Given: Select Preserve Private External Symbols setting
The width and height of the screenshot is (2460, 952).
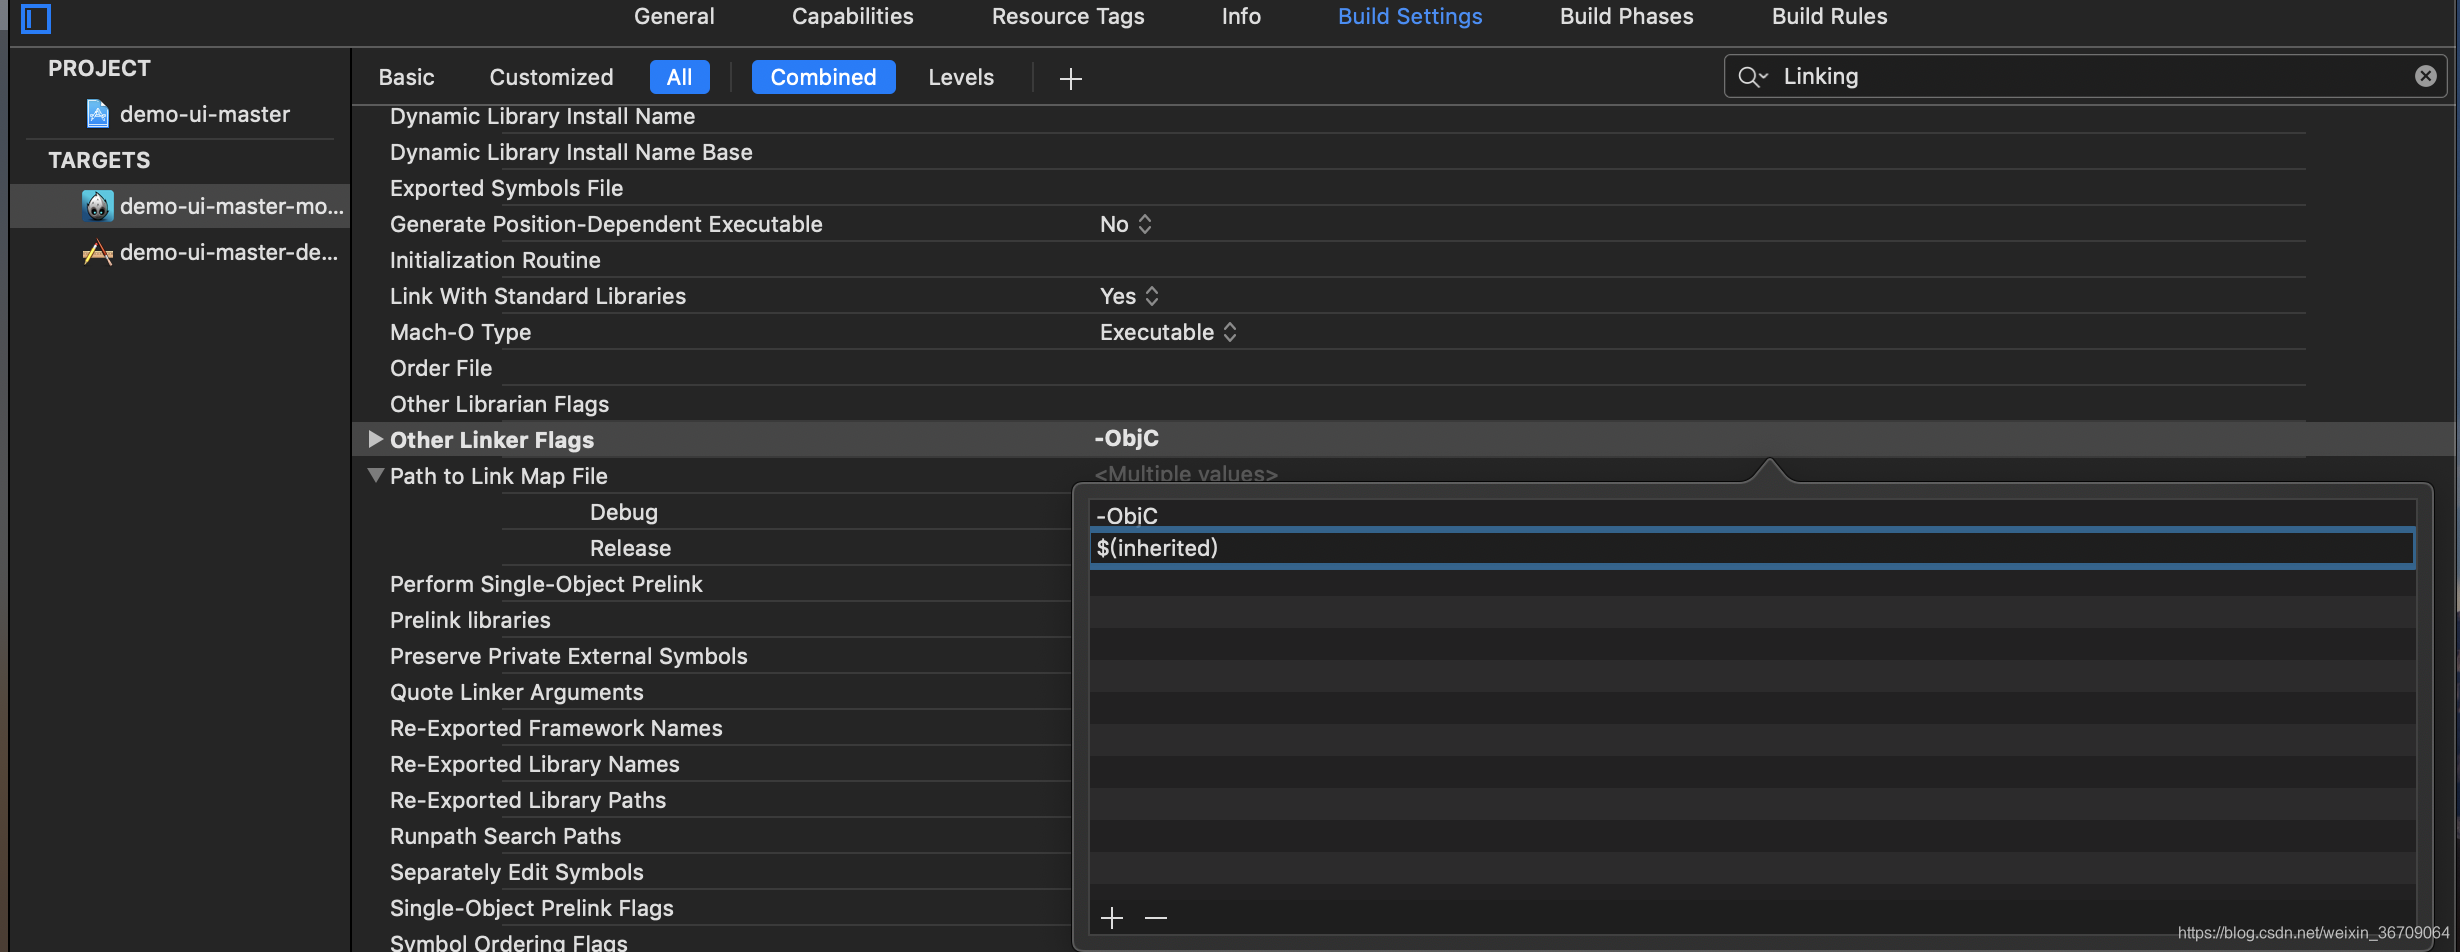Looking at the screenshot, I should tap(569, 656).
